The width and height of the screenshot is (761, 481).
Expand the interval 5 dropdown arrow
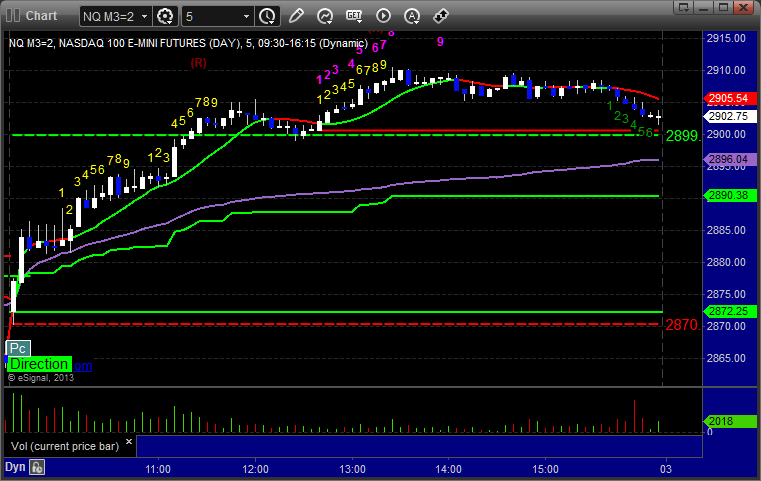coord(246,17)
